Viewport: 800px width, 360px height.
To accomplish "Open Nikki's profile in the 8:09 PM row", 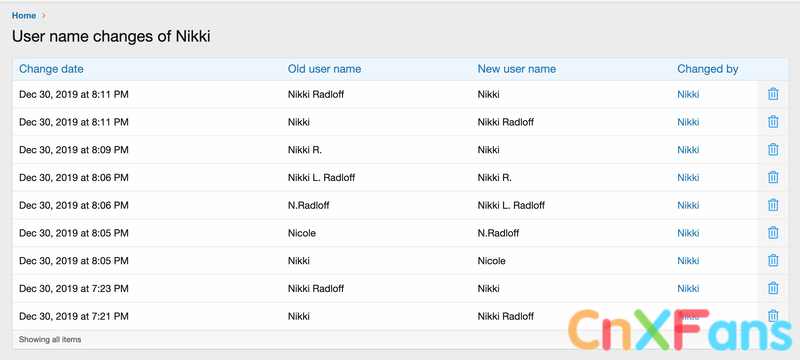I will tap(688, 150).
